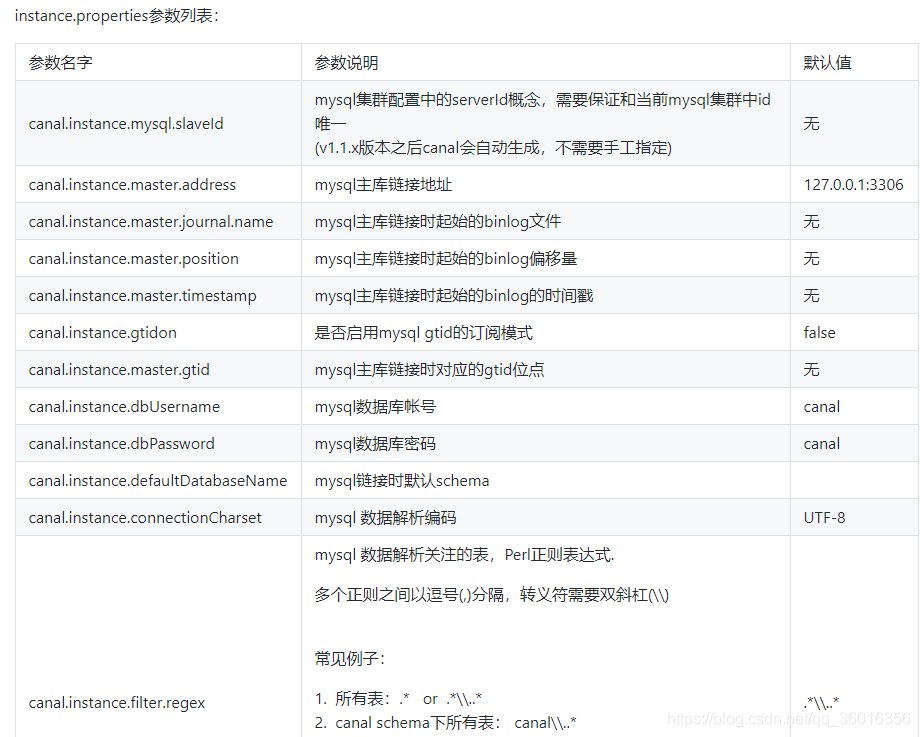Click the canal.instance.mysql.slaveId parameter name
The width and height of the screenshot is (920, 737).
[126, 124]
